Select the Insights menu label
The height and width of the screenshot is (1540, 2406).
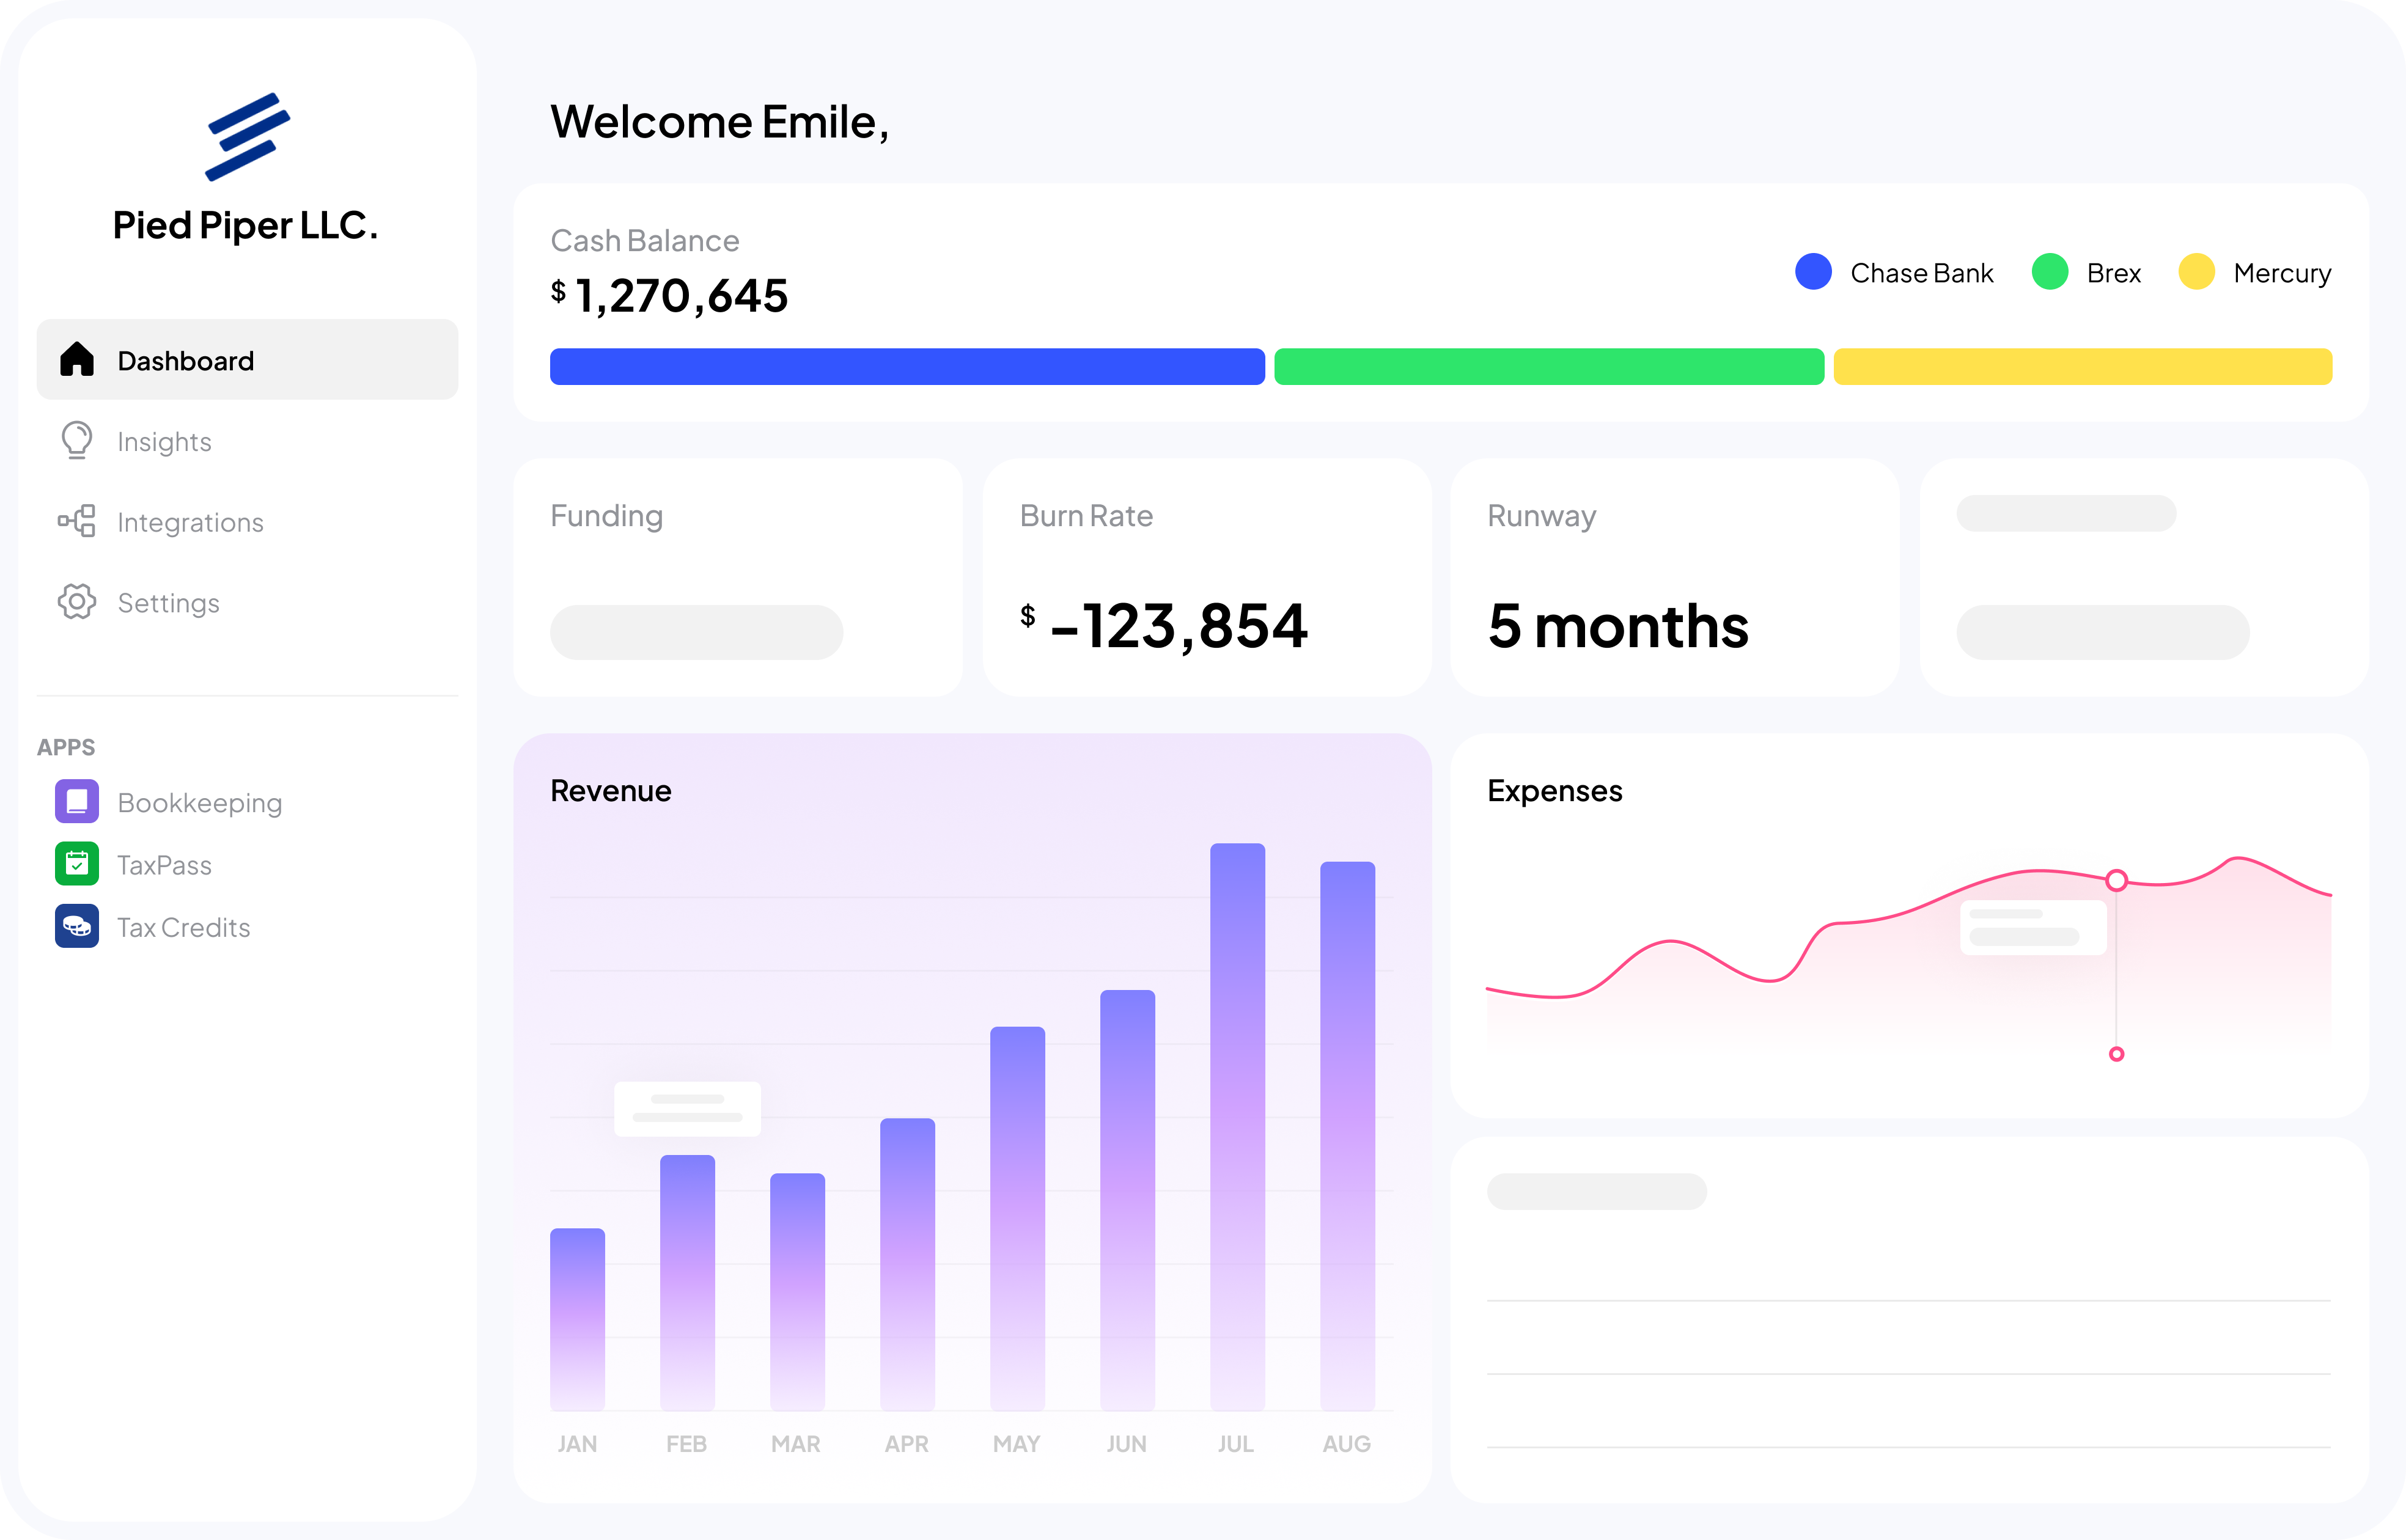[x=164, y=441]
